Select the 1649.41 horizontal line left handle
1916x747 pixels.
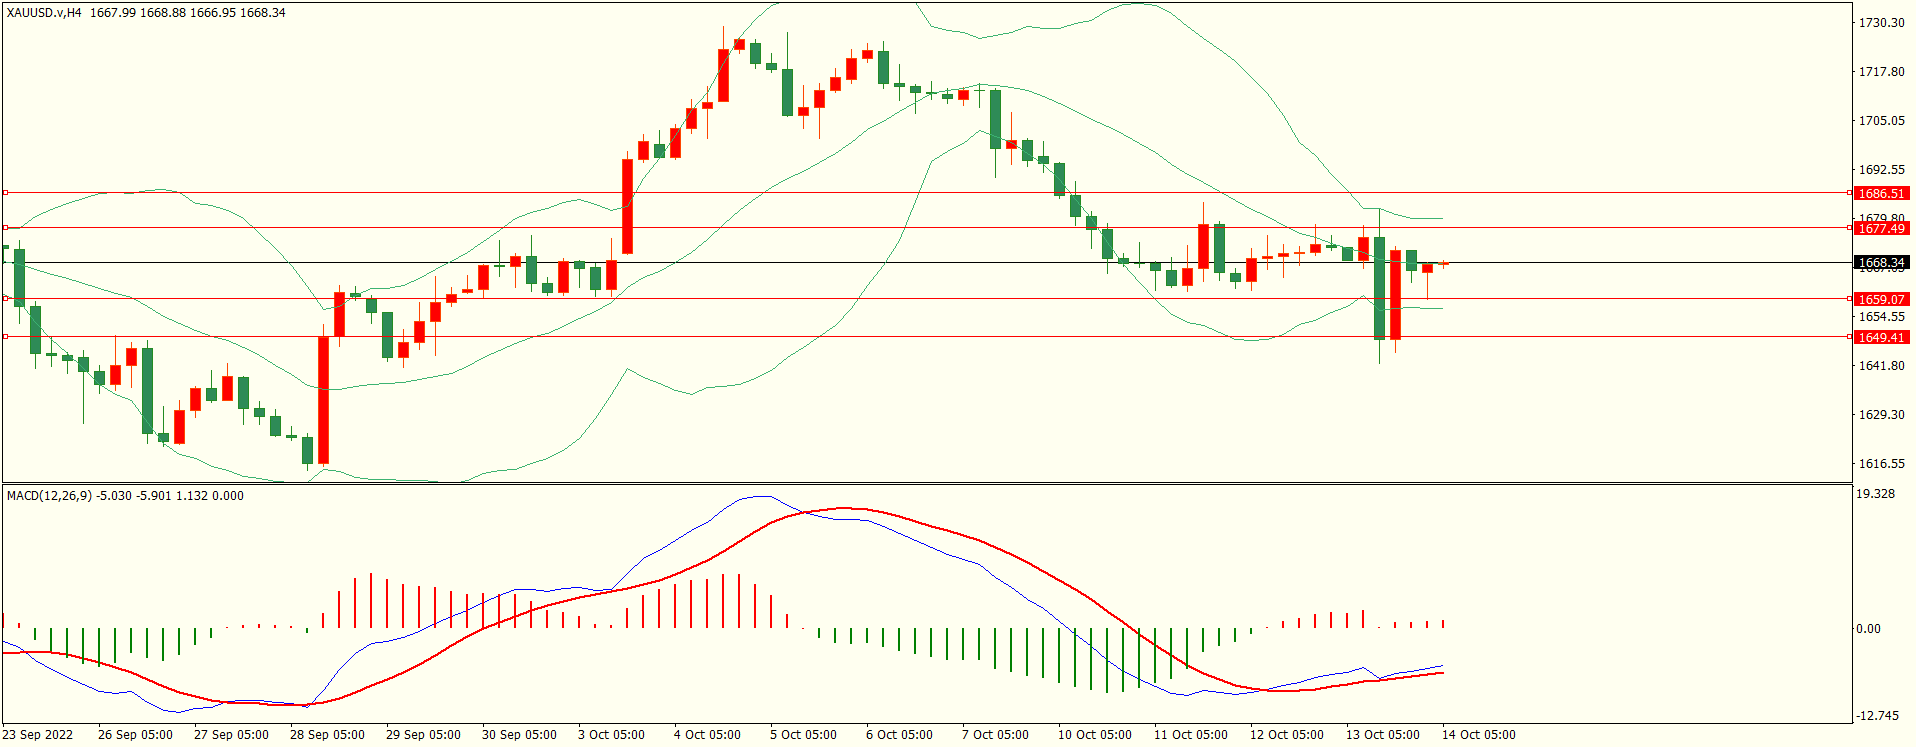[x=5, y=336]
